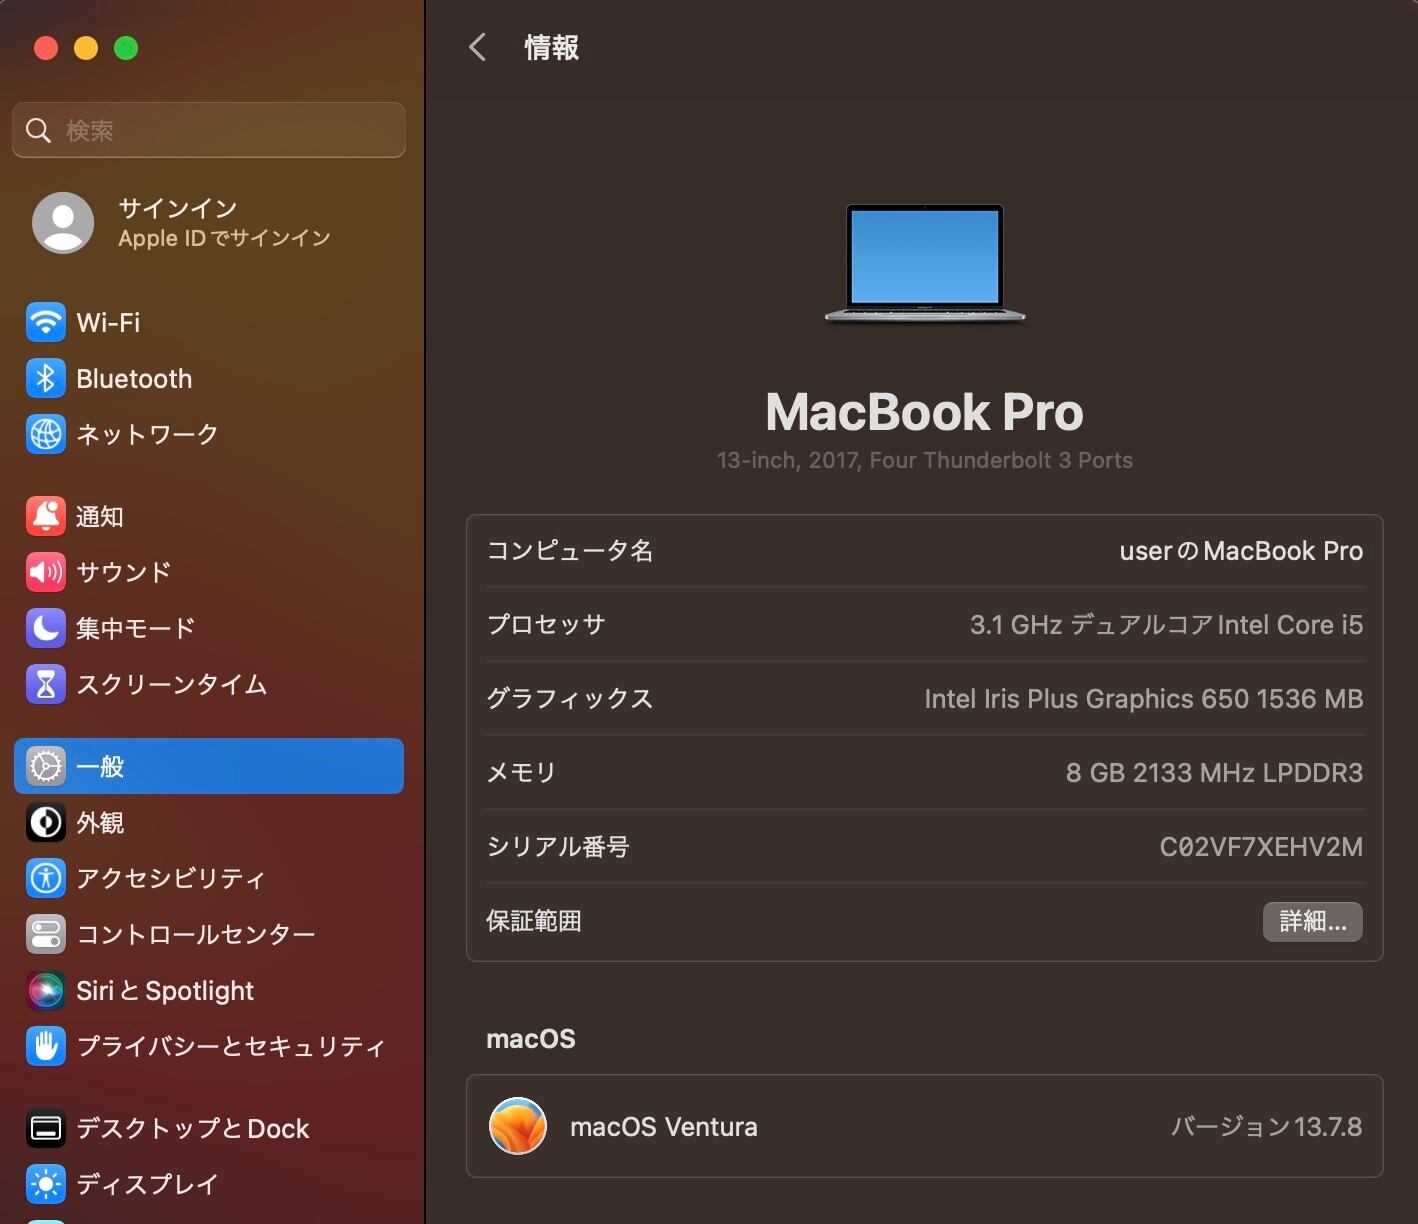Click the serial number C02VF7XEHV2M
The image size is (1418, 1224).
pos(1261,847)
